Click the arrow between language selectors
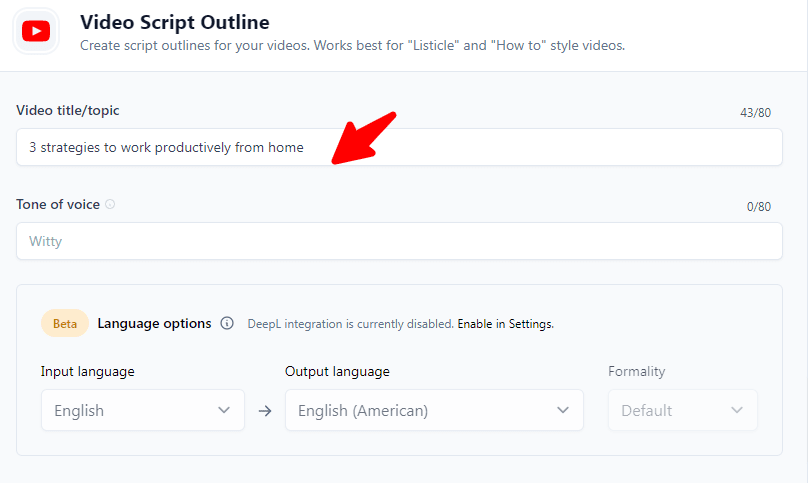This screenshot has width=808, height=483. pyautogui.click(x=265, y=411)
